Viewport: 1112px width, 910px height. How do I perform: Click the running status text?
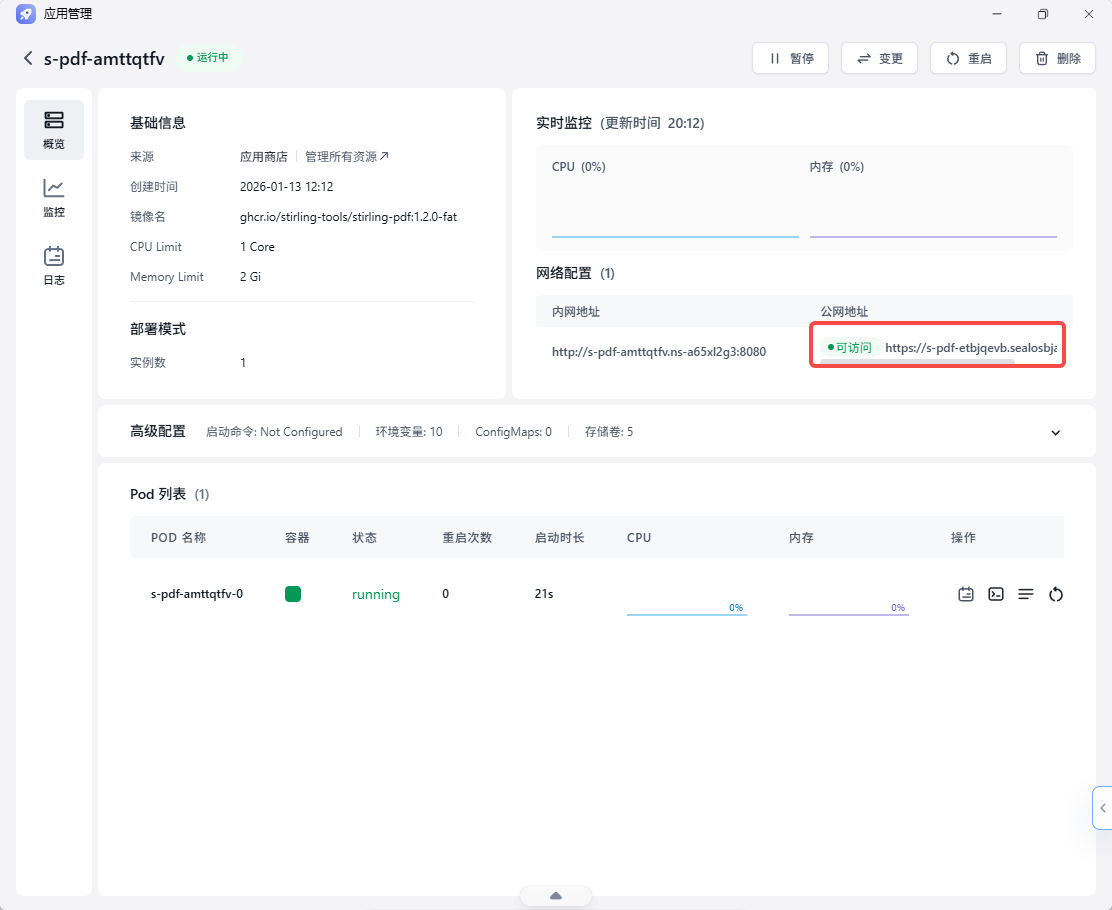(x=376, y=594)
